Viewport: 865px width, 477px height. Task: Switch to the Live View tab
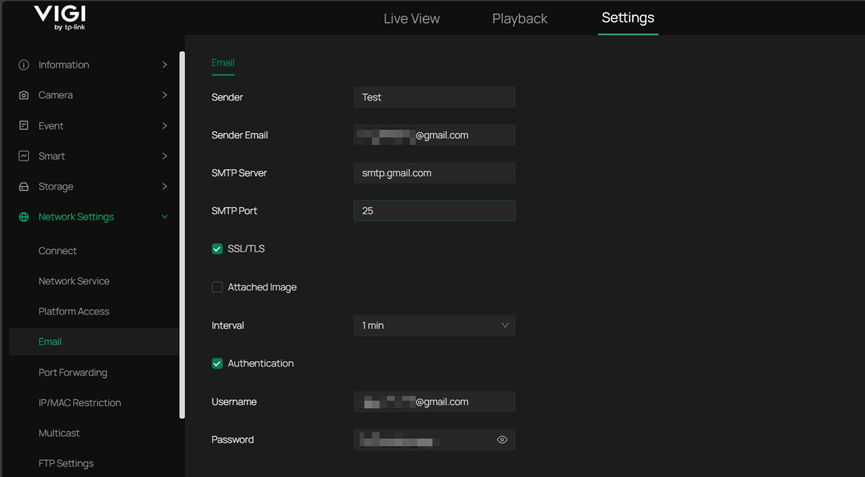pyautogui.click(x=411, y=19)
